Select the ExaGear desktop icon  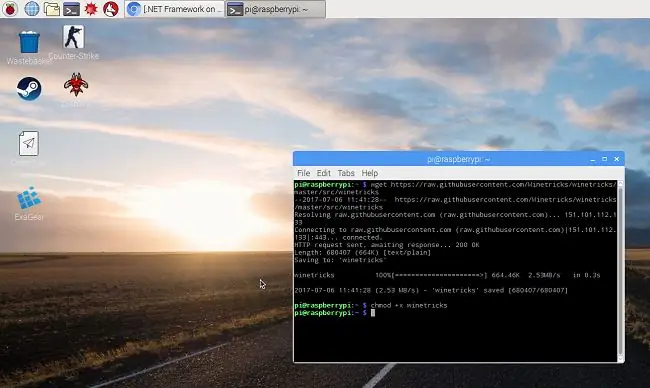click(x=29, y=204)
